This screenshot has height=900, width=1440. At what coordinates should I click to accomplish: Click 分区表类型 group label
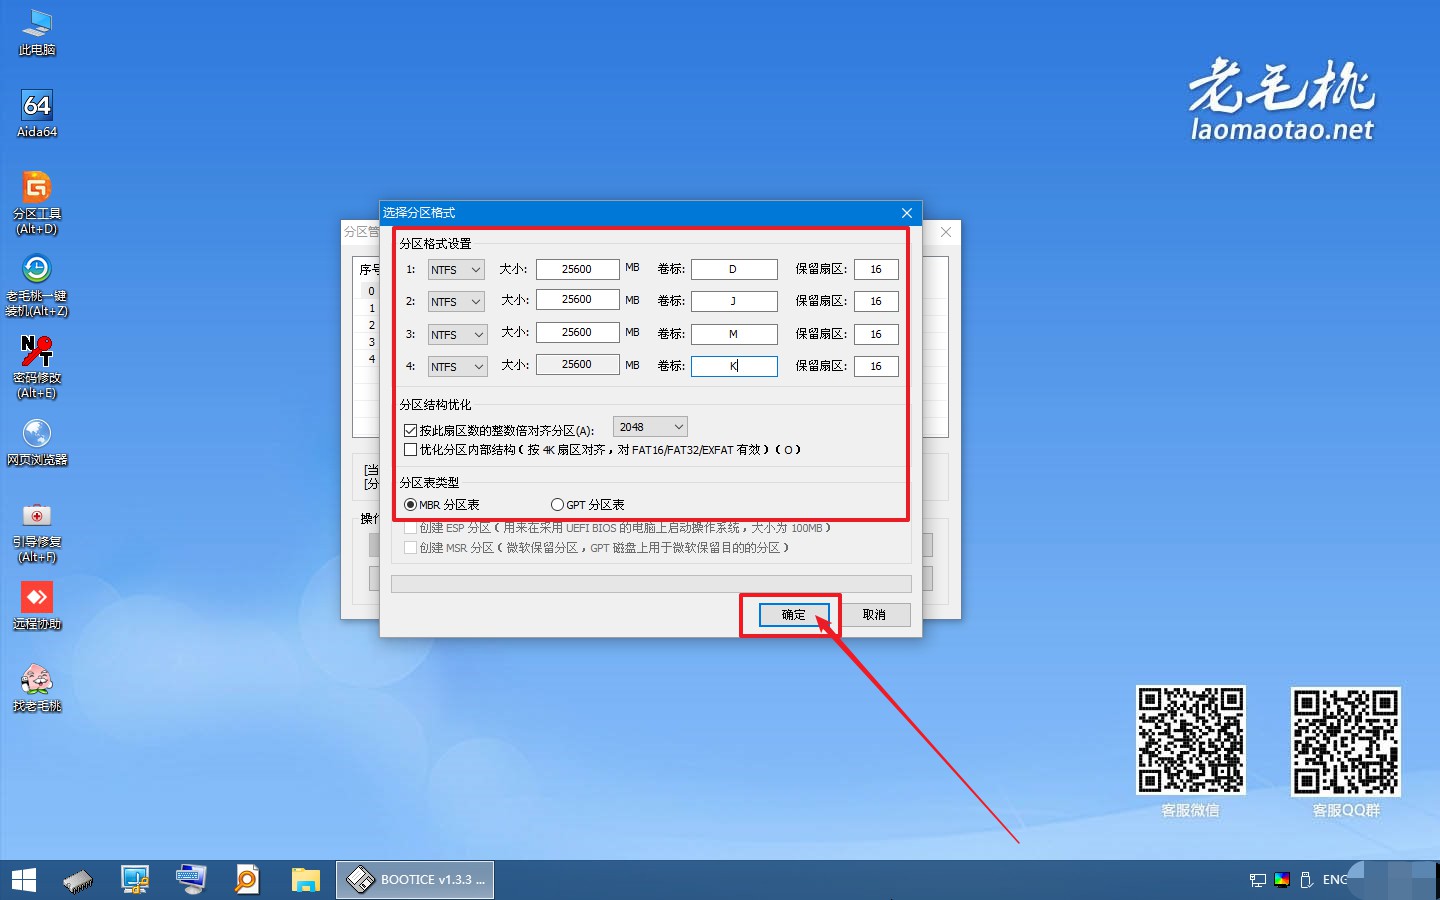(x=429, y=483)
